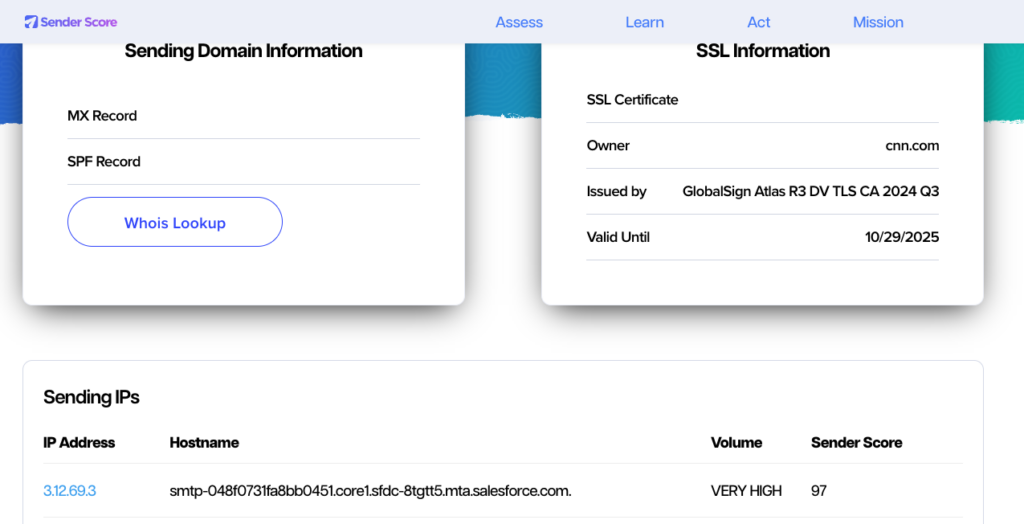Click the Volume column header

click(x=736, y=442)
